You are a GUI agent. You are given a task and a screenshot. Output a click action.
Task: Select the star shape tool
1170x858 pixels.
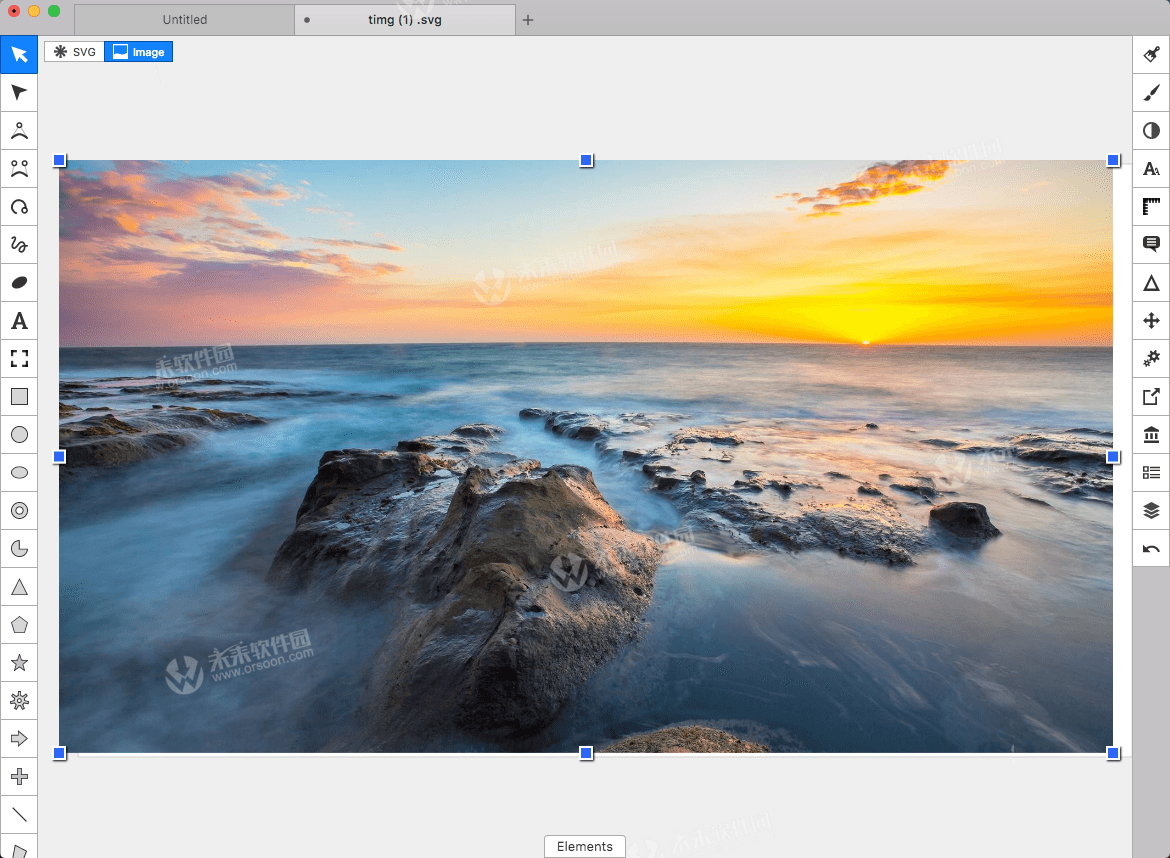[x=19, y=663]
